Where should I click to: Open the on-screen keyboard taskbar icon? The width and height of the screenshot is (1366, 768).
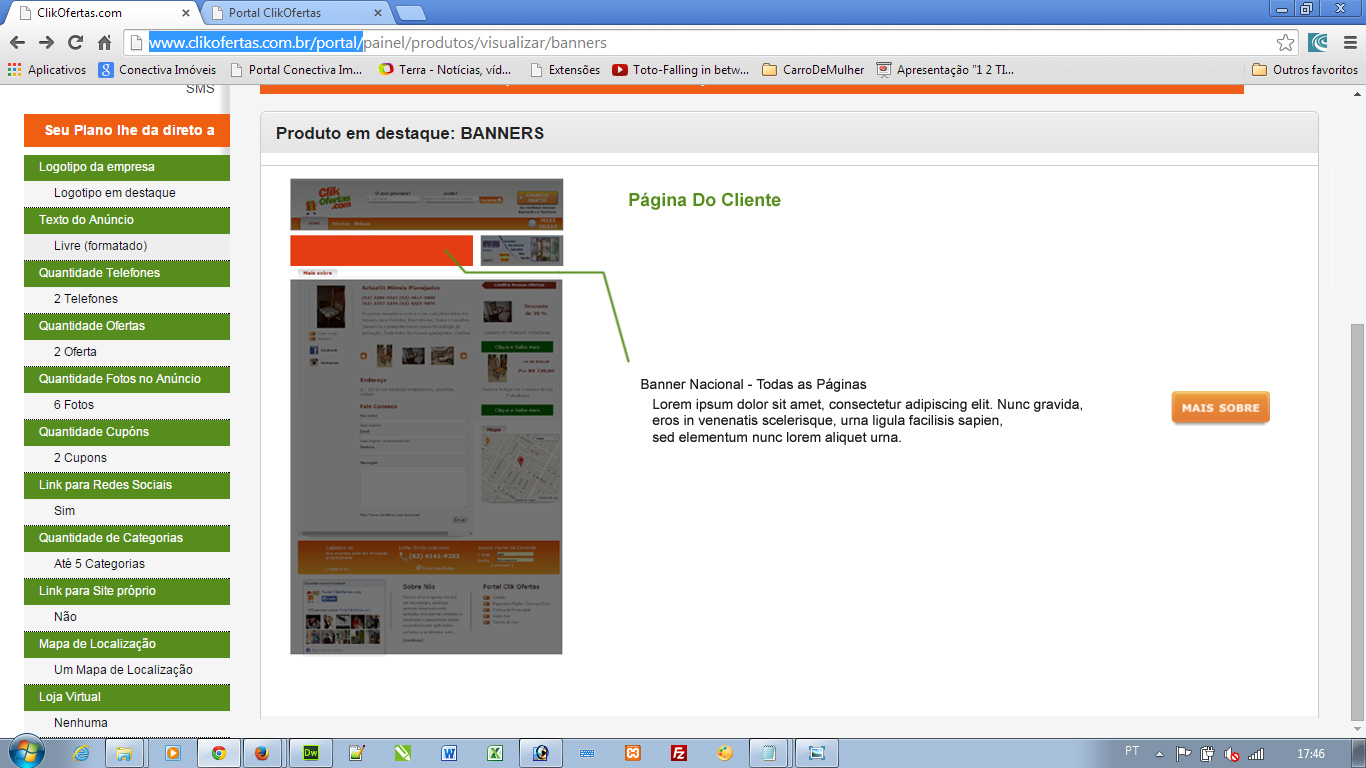click(x=587, y=753)
